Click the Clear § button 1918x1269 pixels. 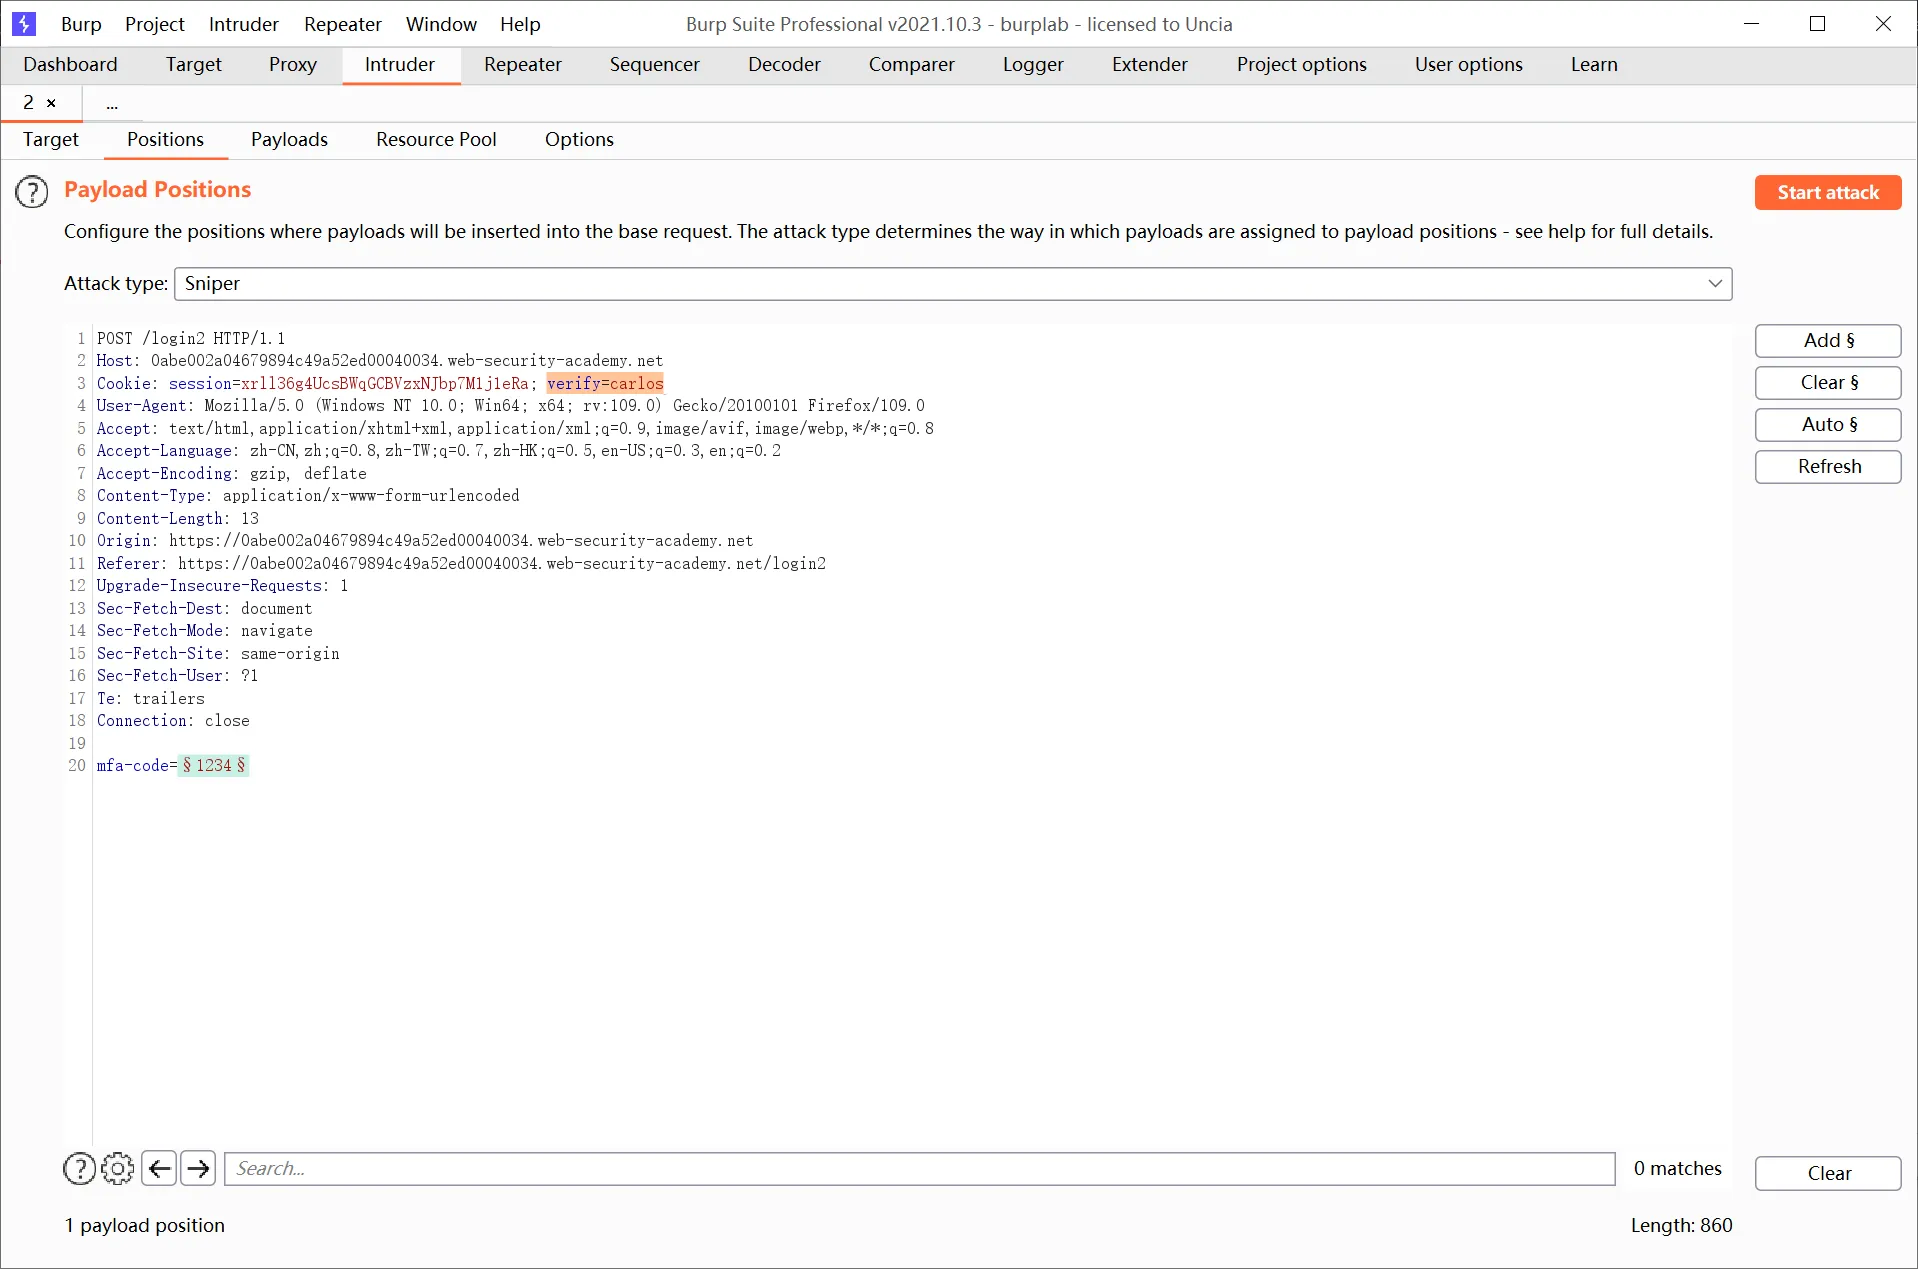(1828, 382)
